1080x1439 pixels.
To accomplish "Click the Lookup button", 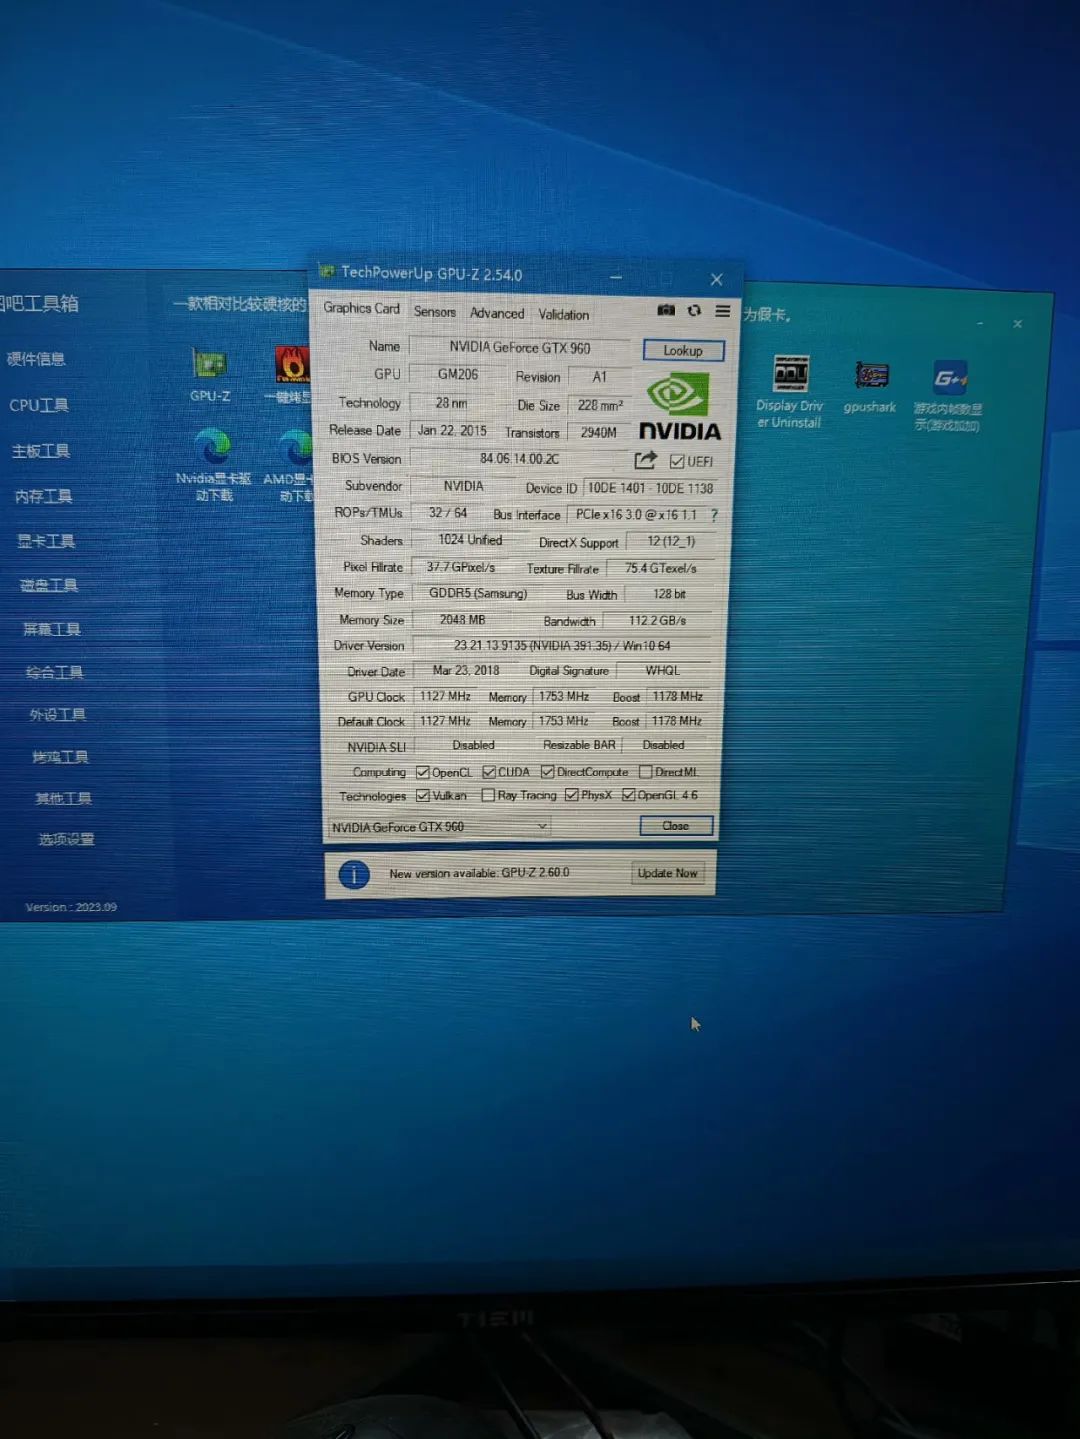I will coord(683,351).
